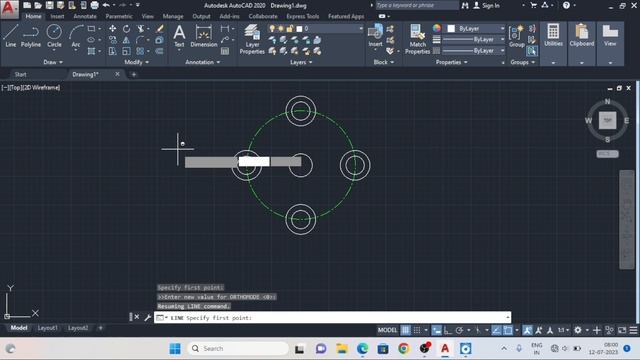The width and height of the screenshot is (640, 360).
Task: Click the Offset tool icon
Action: pyautogui.click(x=160, y=51)
